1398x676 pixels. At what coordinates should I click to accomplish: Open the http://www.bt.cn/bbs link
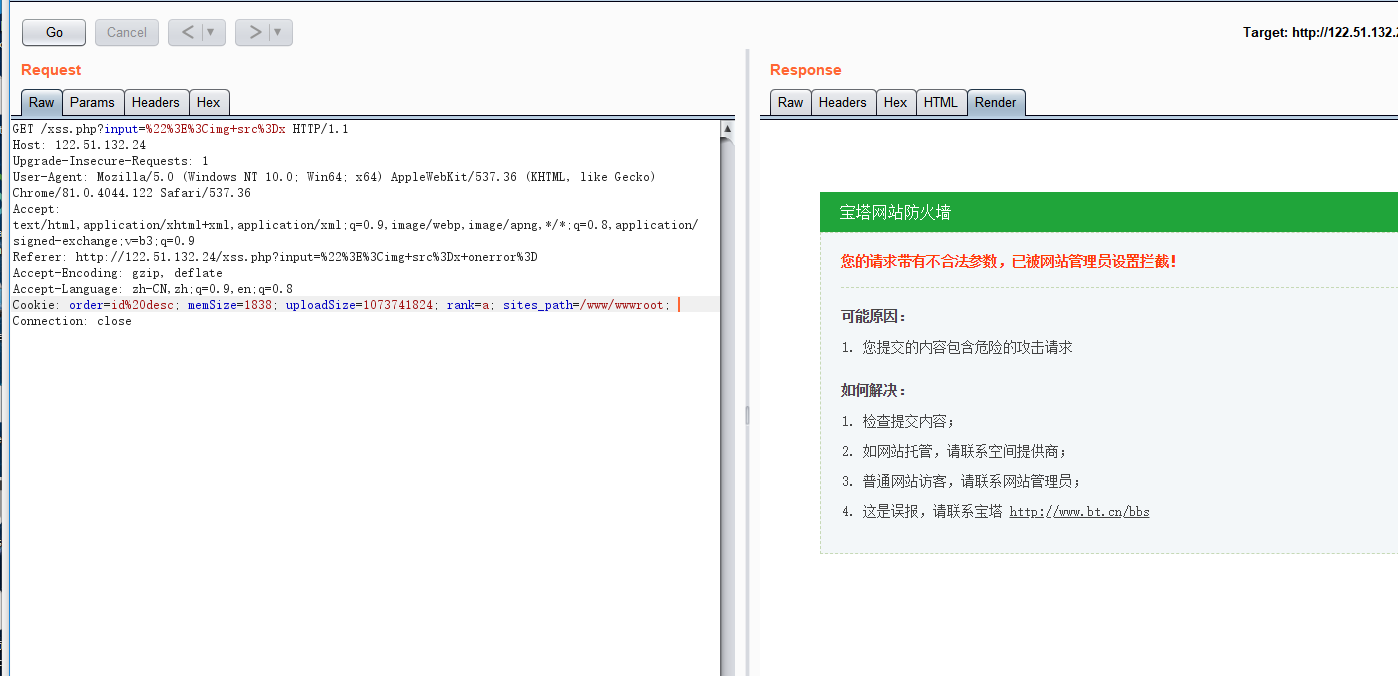point(1079,511)
